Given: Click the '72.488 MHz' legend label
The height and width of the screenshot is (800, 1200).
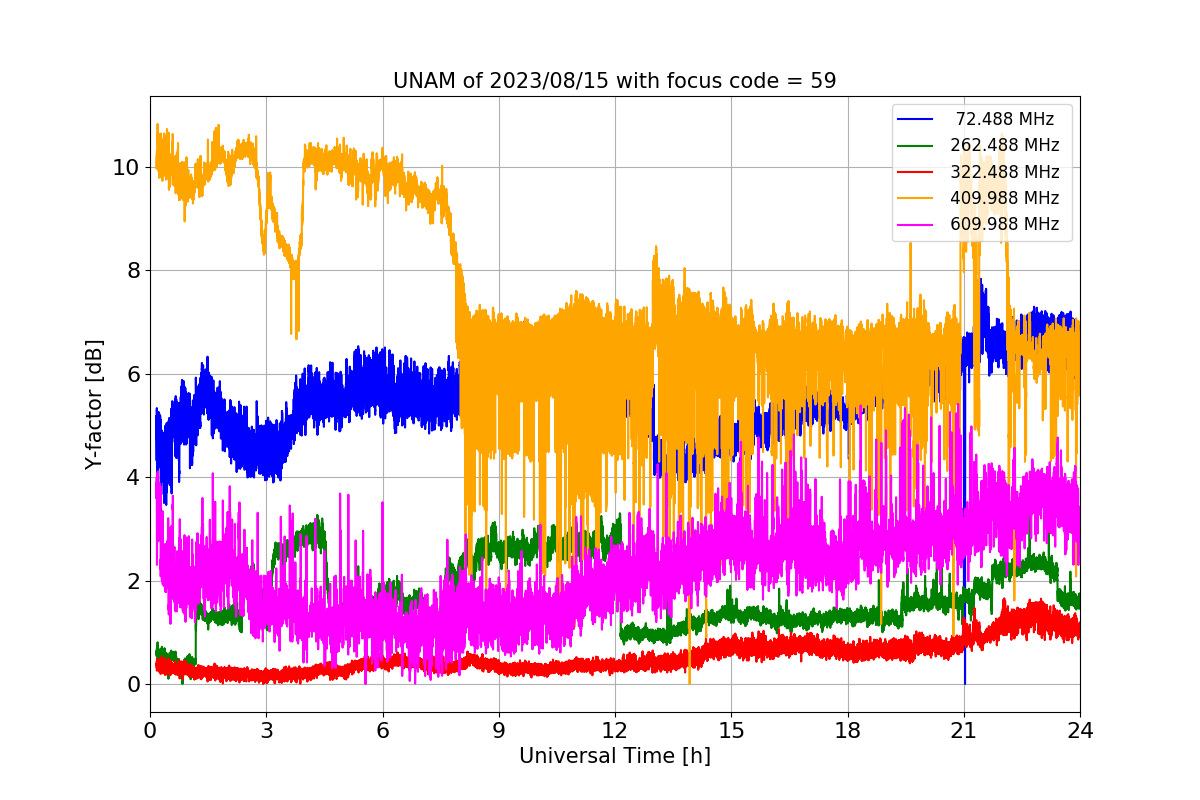Looking at the screenshot, I should click(1005, 119).
